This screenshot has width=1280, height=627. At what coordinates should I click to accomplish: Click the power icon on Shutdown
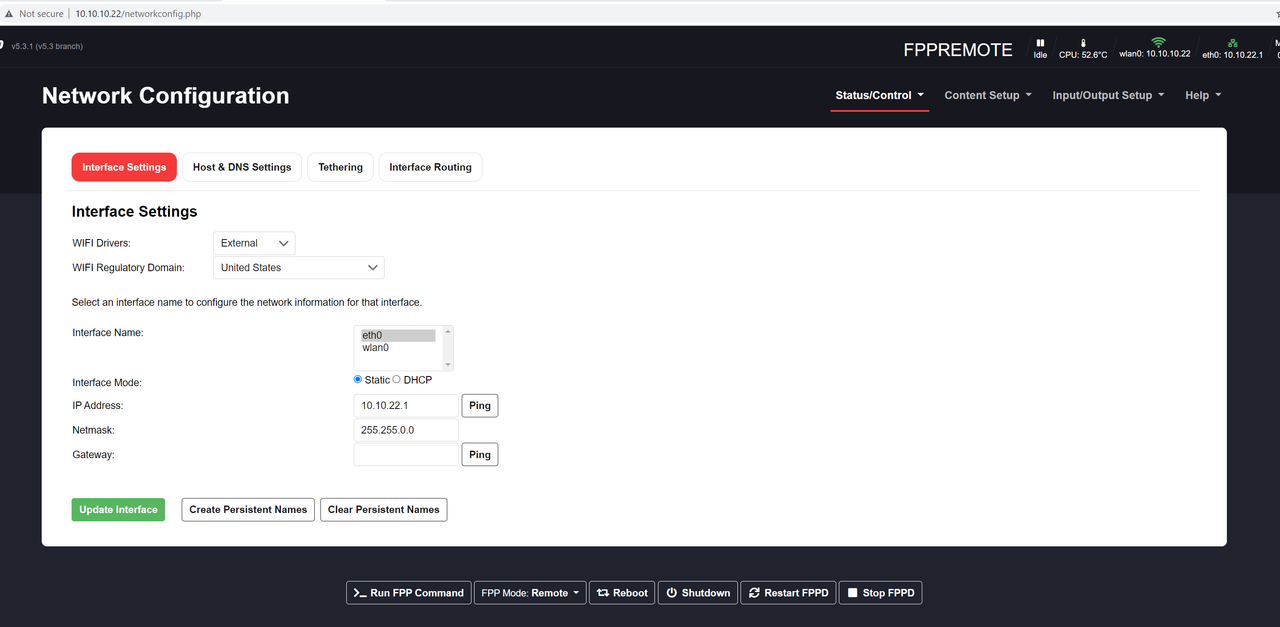[x=672, y=593]
